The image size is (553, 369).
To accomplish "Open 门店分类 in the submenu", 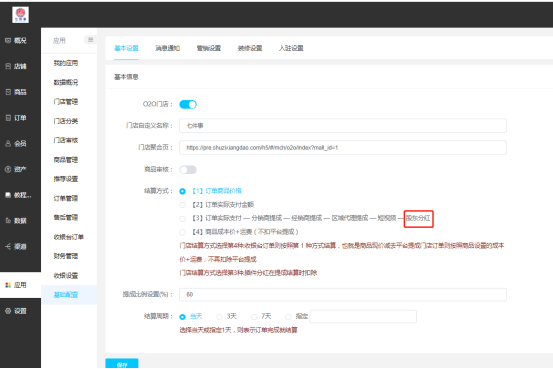I will (66, 121).
